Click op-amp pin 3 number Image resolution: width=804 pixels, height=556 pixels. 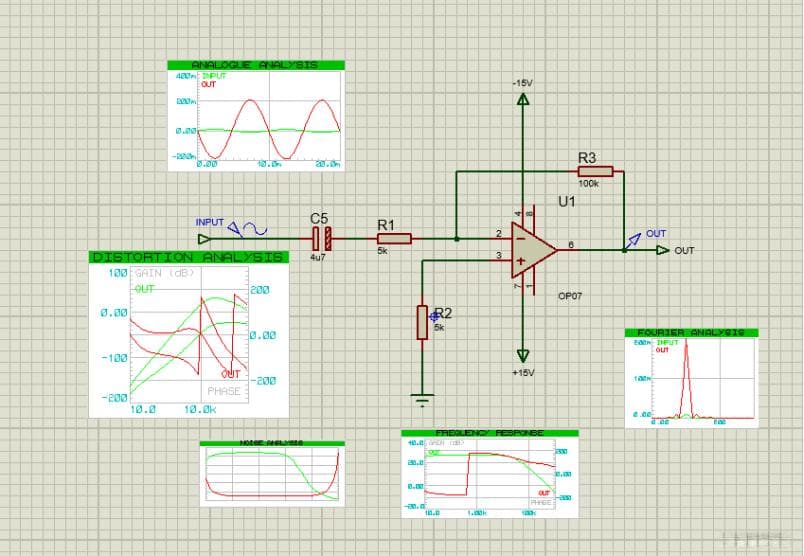(x=498, y=255)
